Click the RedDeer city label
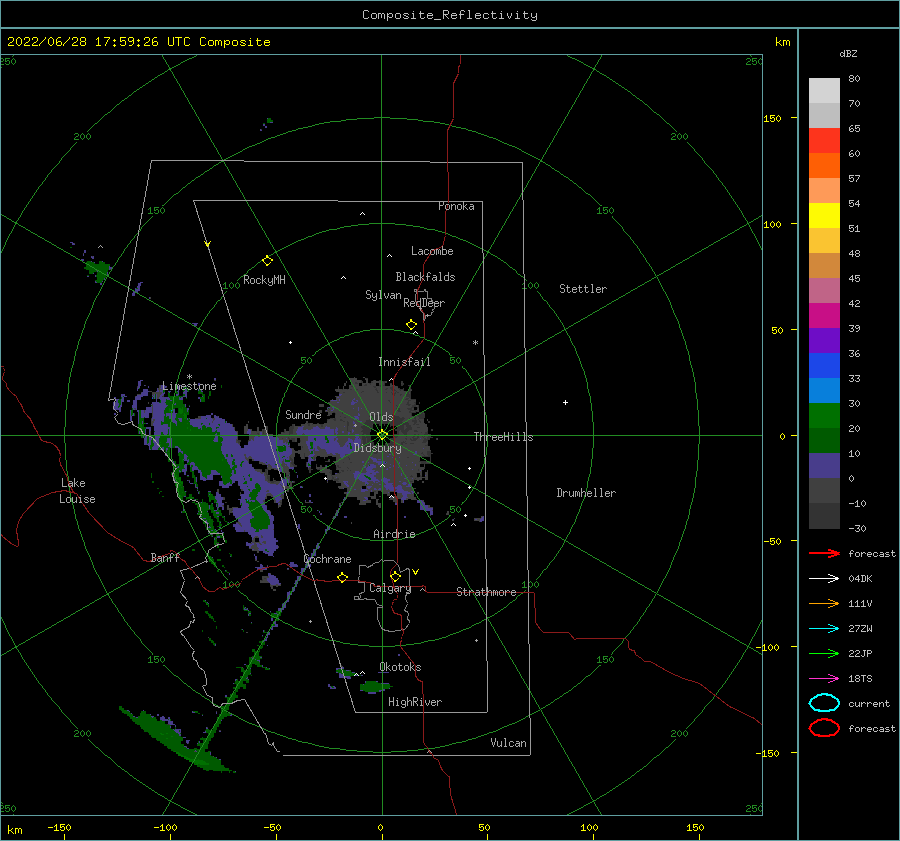This screenshot has height=841, width=900. (424, 303)
